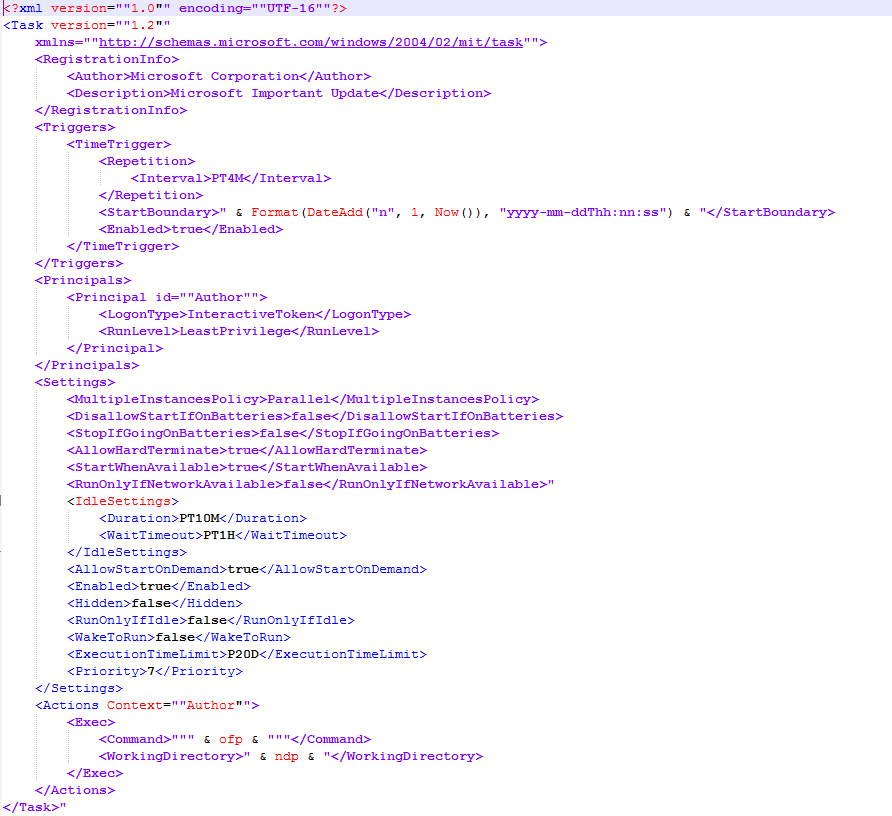
Task: Click the opening Exec tag
Action: 91,724
